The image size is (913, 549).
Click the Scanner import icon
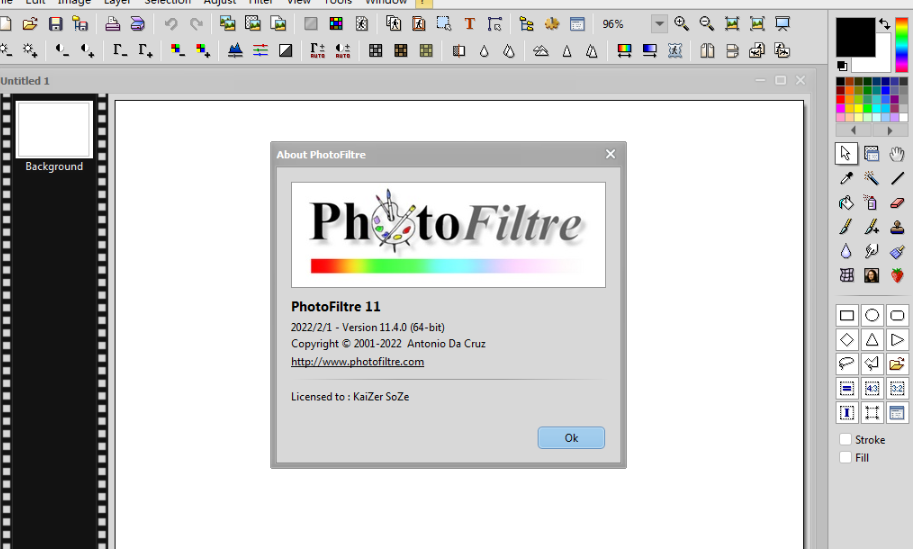[137, 24]
